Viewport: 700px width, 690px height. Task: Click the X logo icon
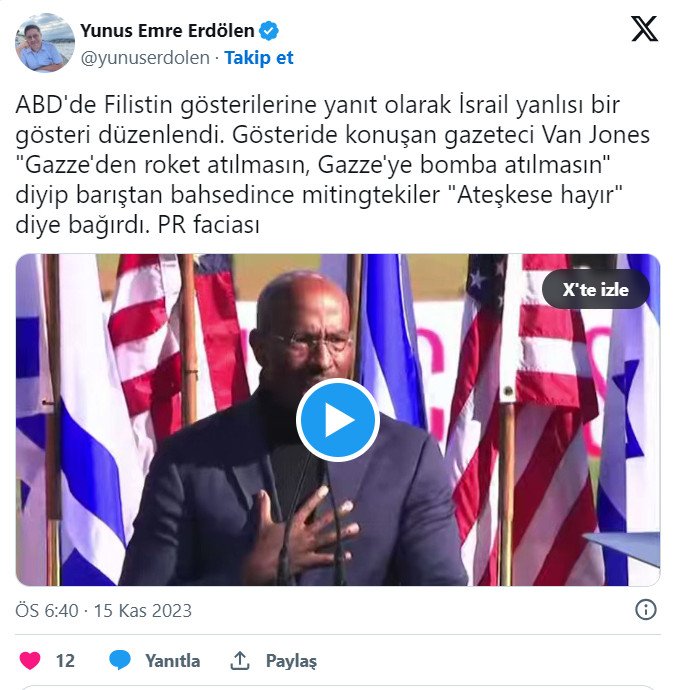pyautogui.click(x=644, y=29)
